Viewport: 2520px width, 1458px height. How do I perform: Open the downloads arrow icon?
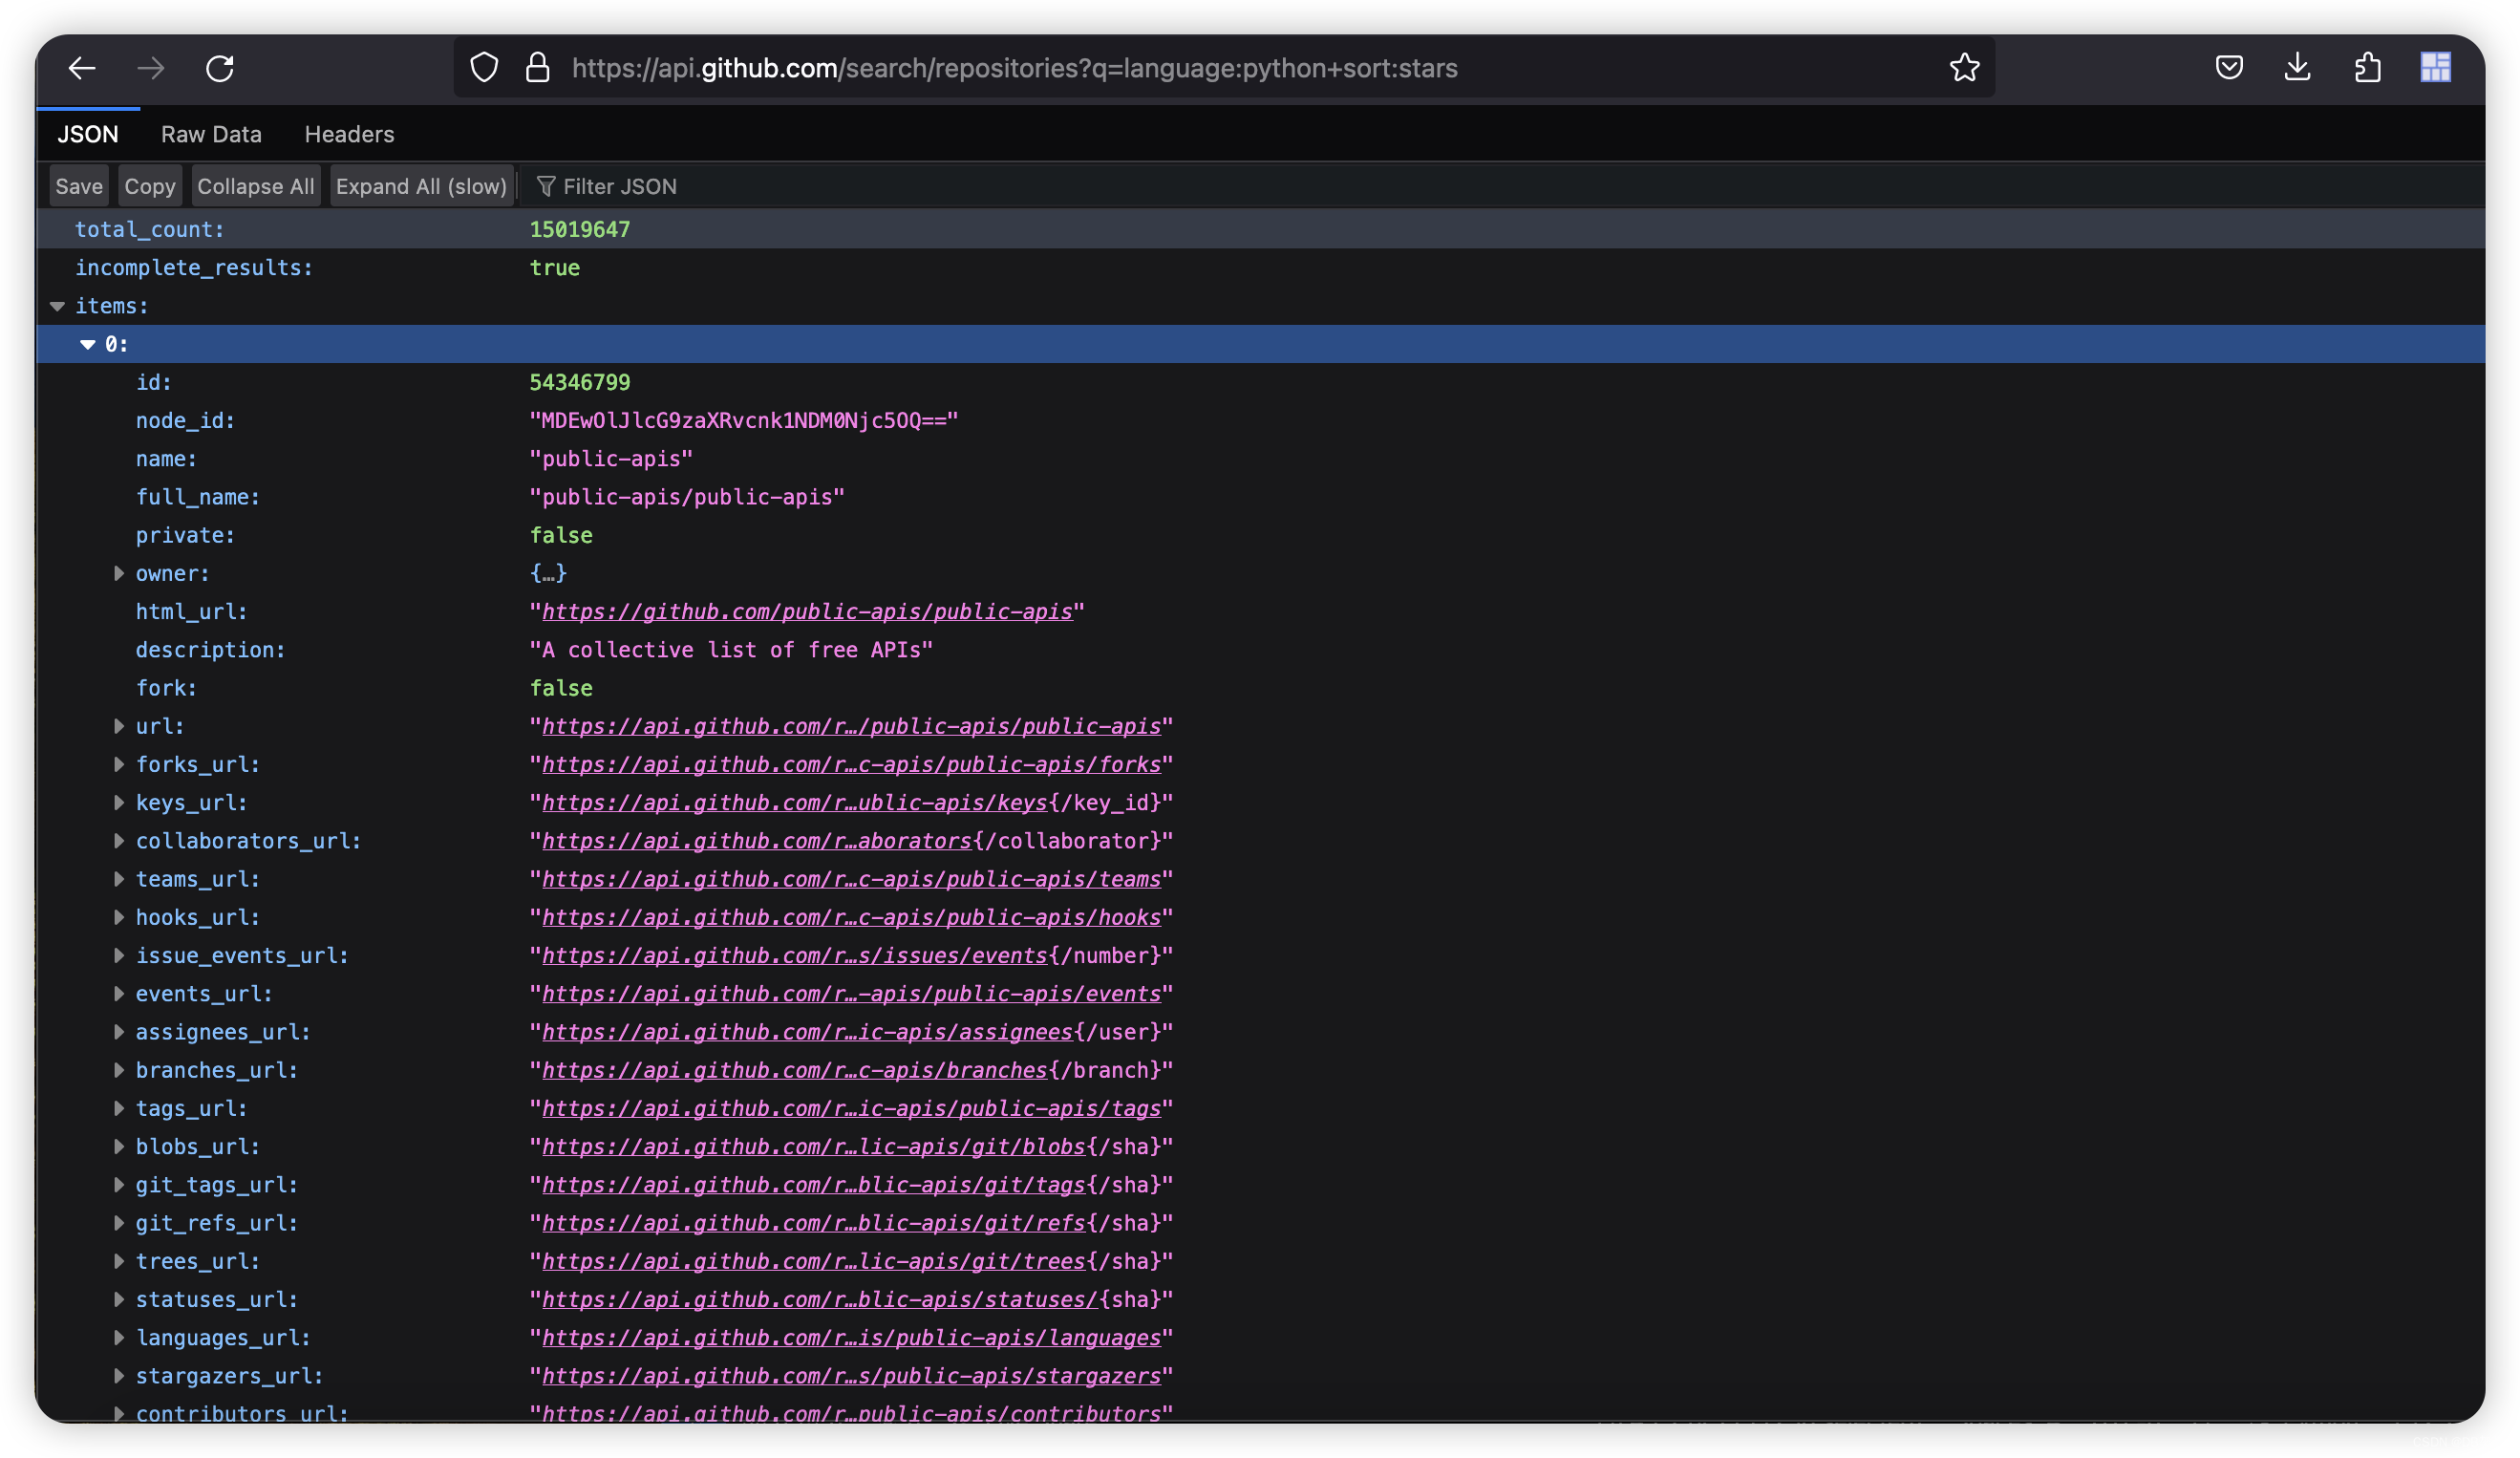2297,68
